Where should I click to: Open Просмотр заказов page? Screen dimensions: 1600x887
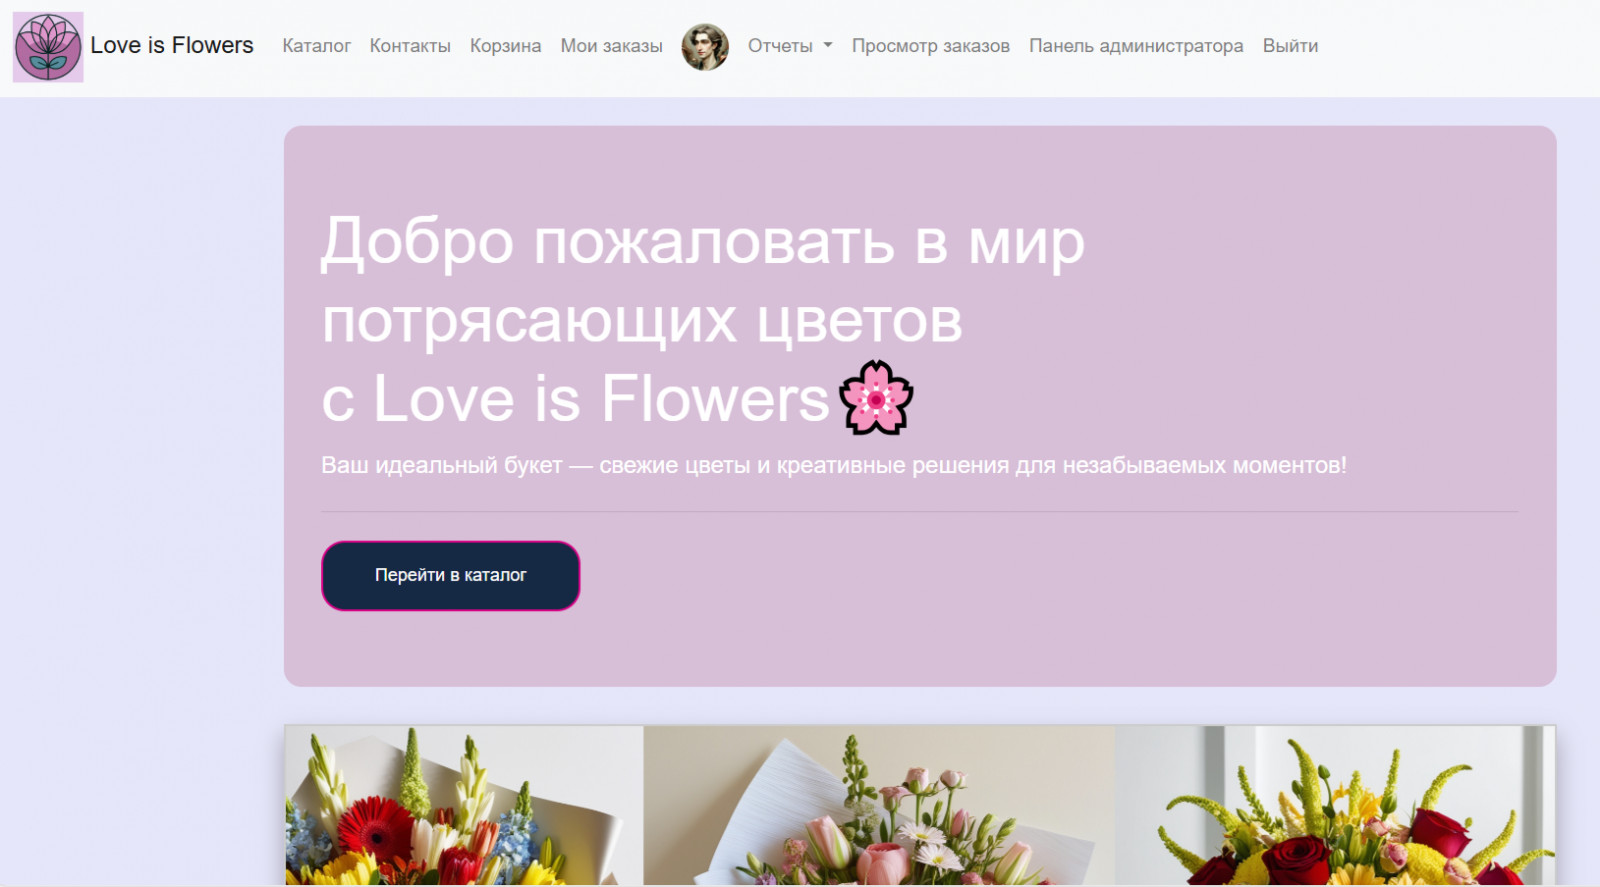click(931, 46)
